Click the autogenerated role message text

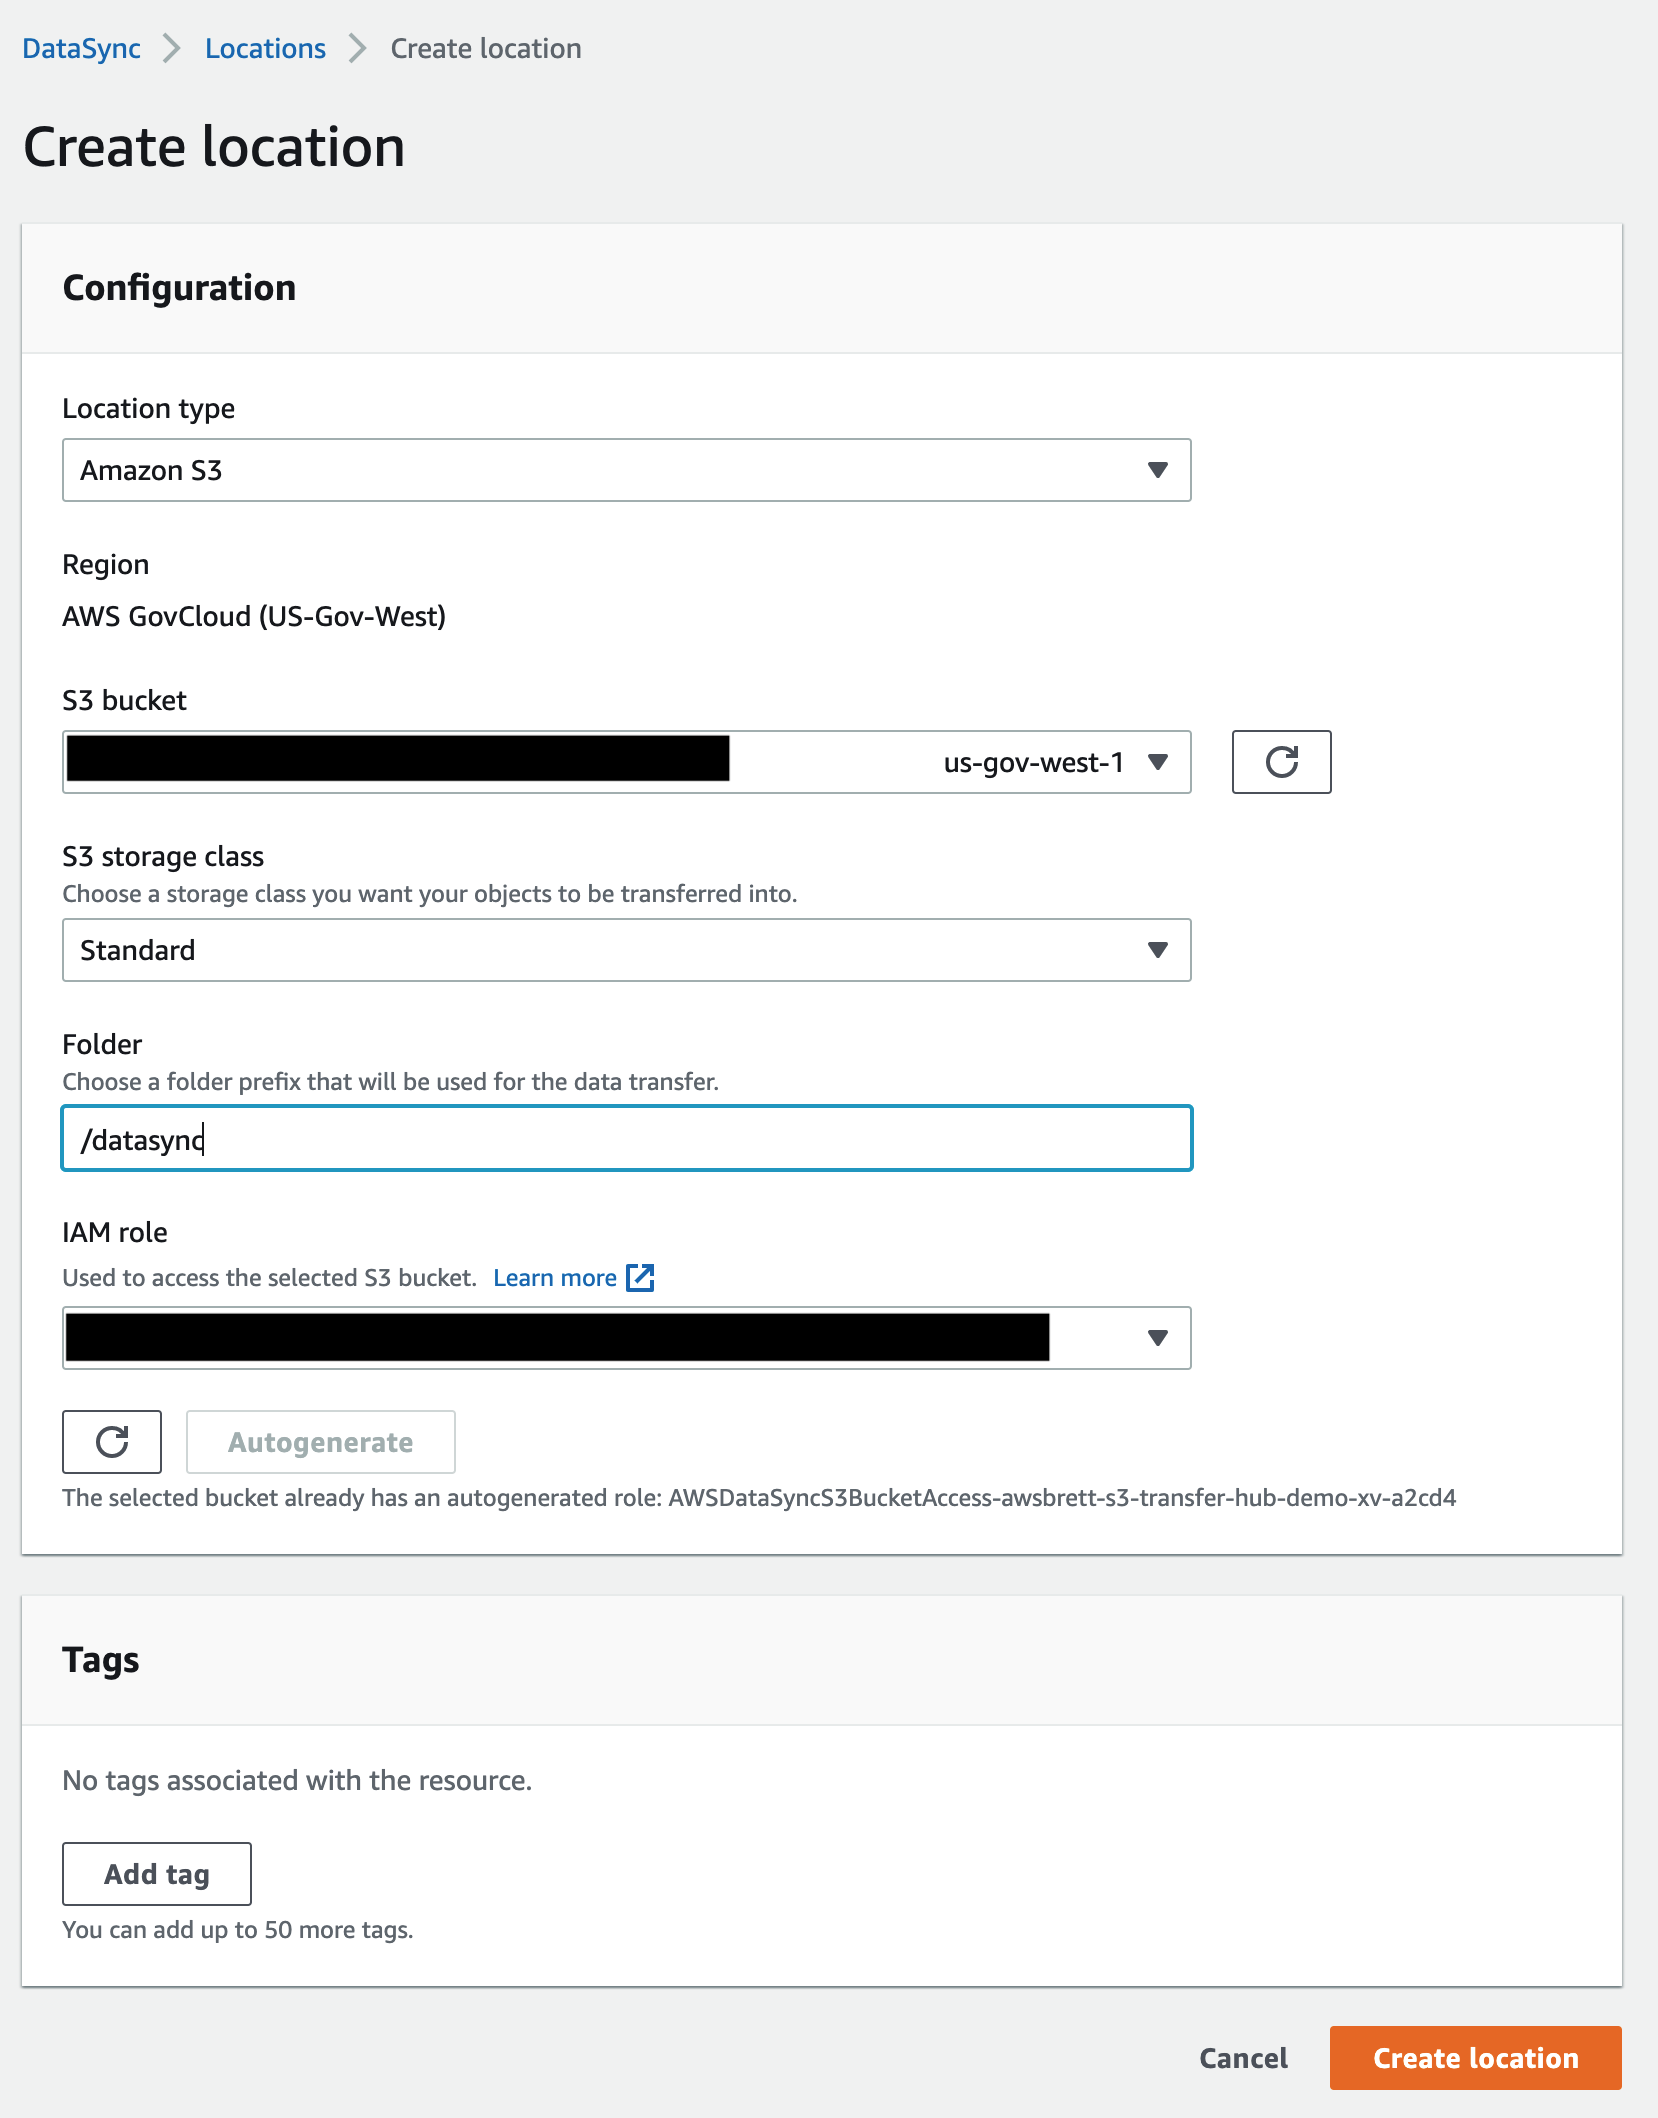(759, 1498)
